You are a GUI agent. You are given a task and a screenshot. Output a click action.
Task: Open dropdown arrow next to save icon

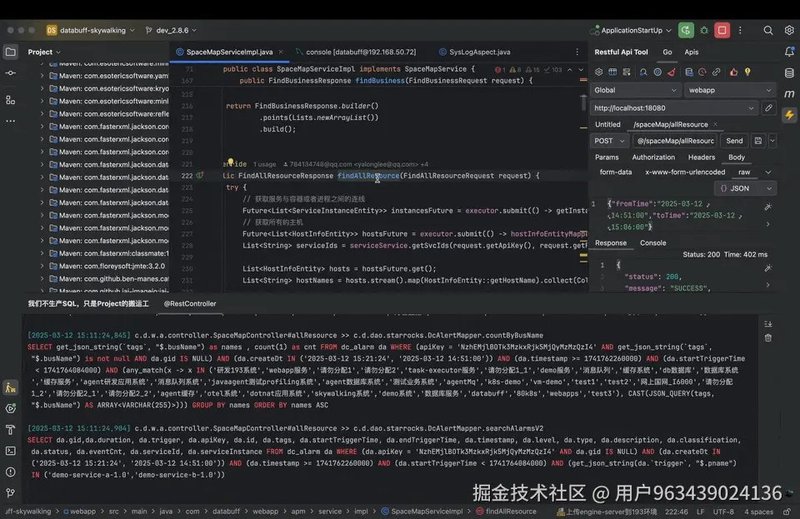pyautogui.click(x=772, y=141)
